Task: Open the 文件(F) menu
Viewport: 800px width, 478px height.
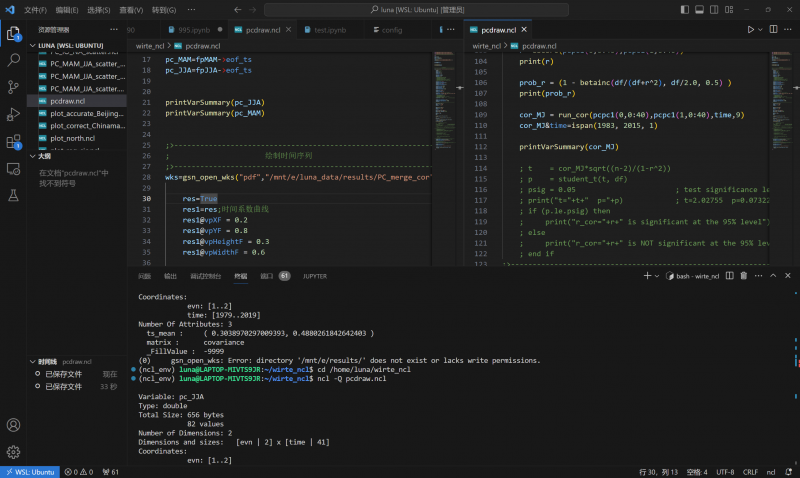Action: [x=35, y=8]
